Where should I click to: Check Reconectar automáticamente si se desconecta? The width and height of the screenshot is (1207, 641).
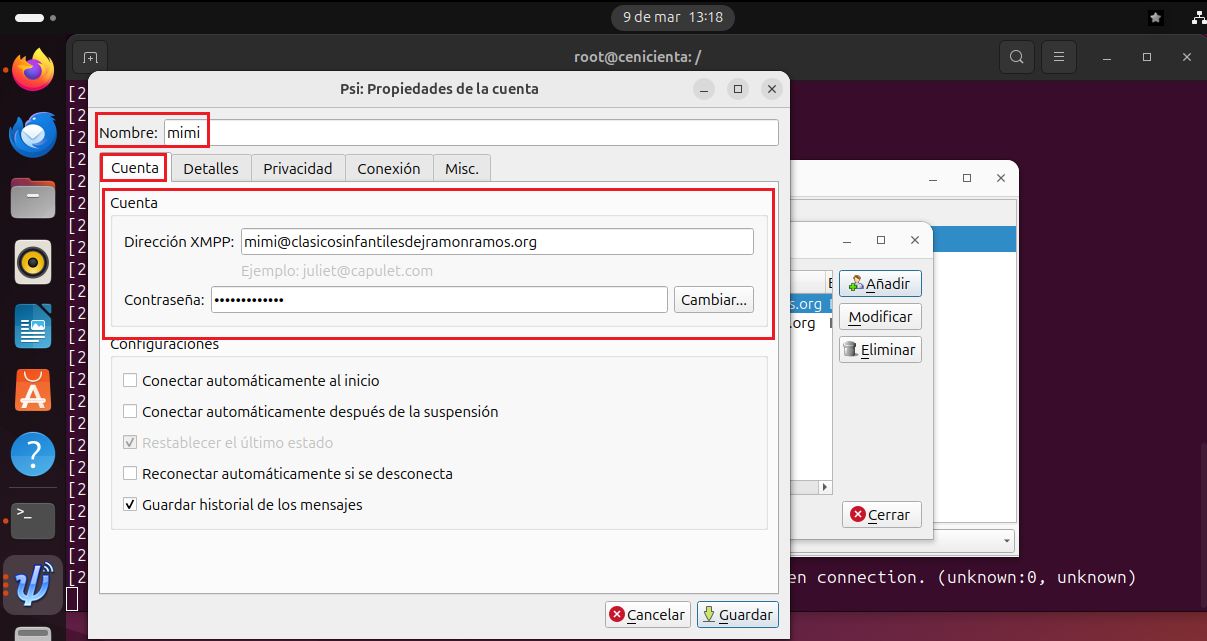click(x=130, y=473)
